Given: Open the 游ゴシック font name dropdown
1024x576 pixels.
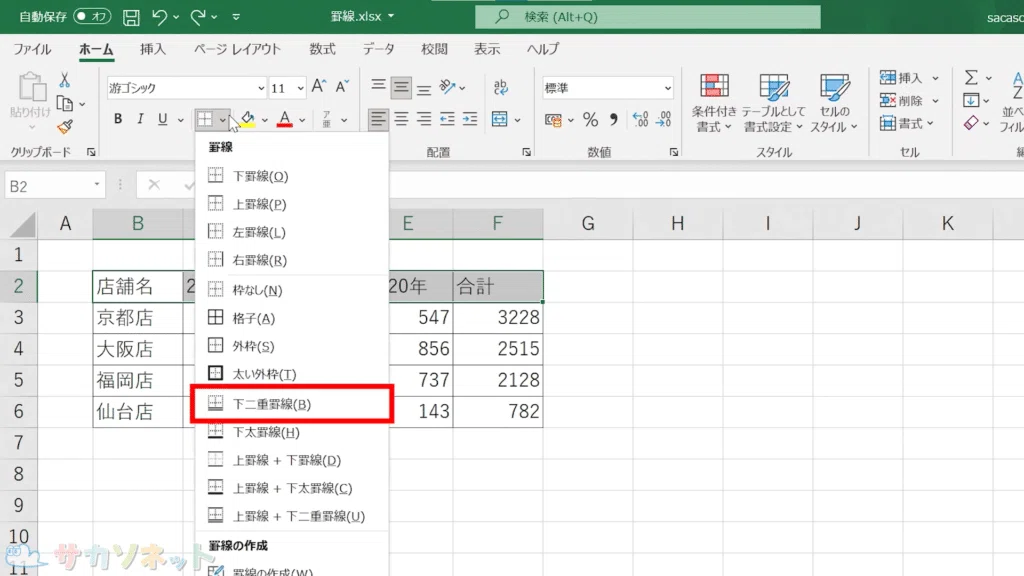Looking at the screenshot, I should (261, 88).
